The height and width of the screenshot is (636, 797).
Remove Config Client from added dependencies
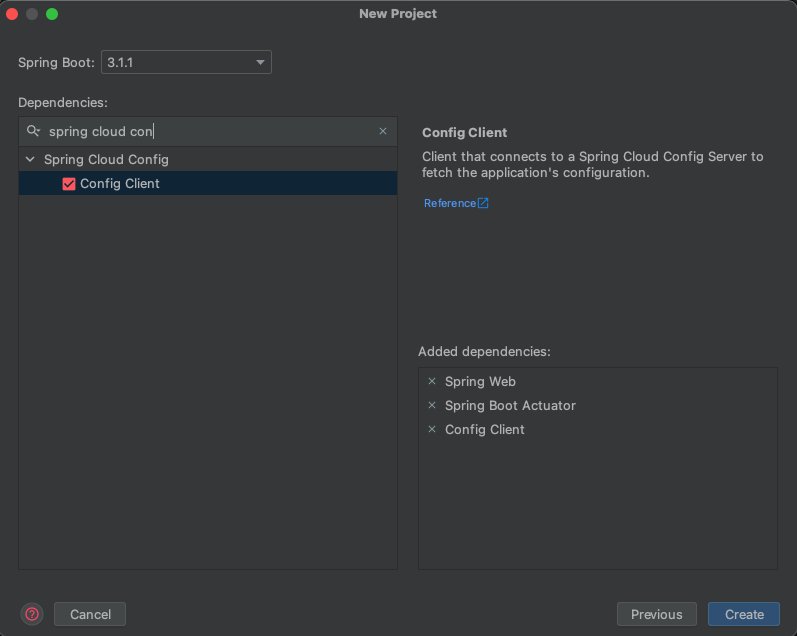pos(432,429)
